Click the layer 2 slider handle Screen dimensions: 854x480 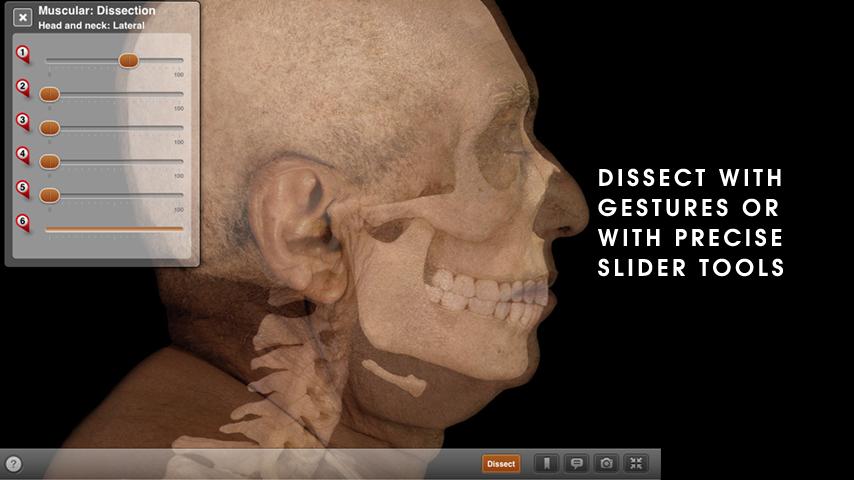pyautogui.click(x=50, y=94)
